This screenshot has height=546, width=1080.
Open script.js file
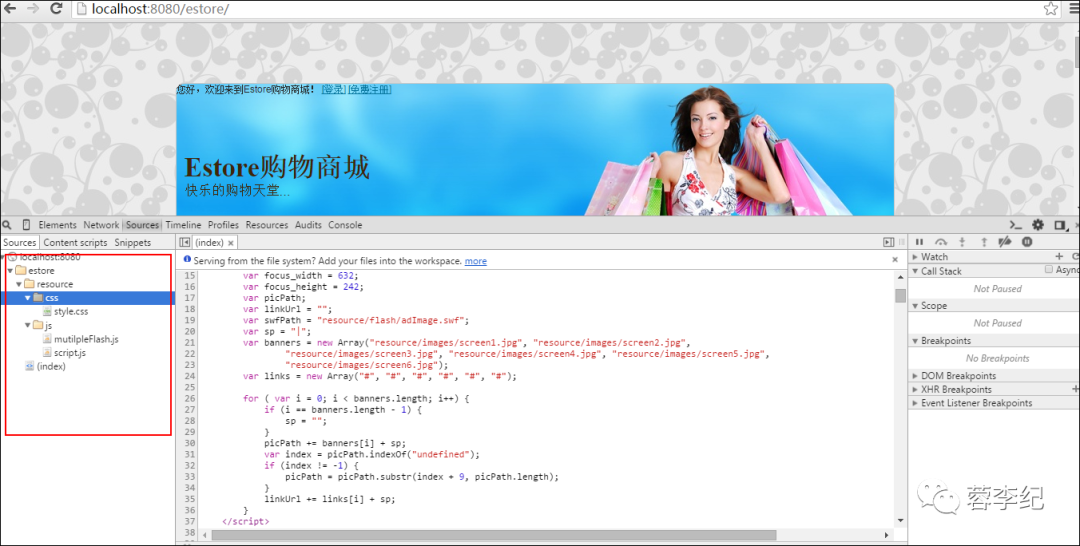pos(70,353)
